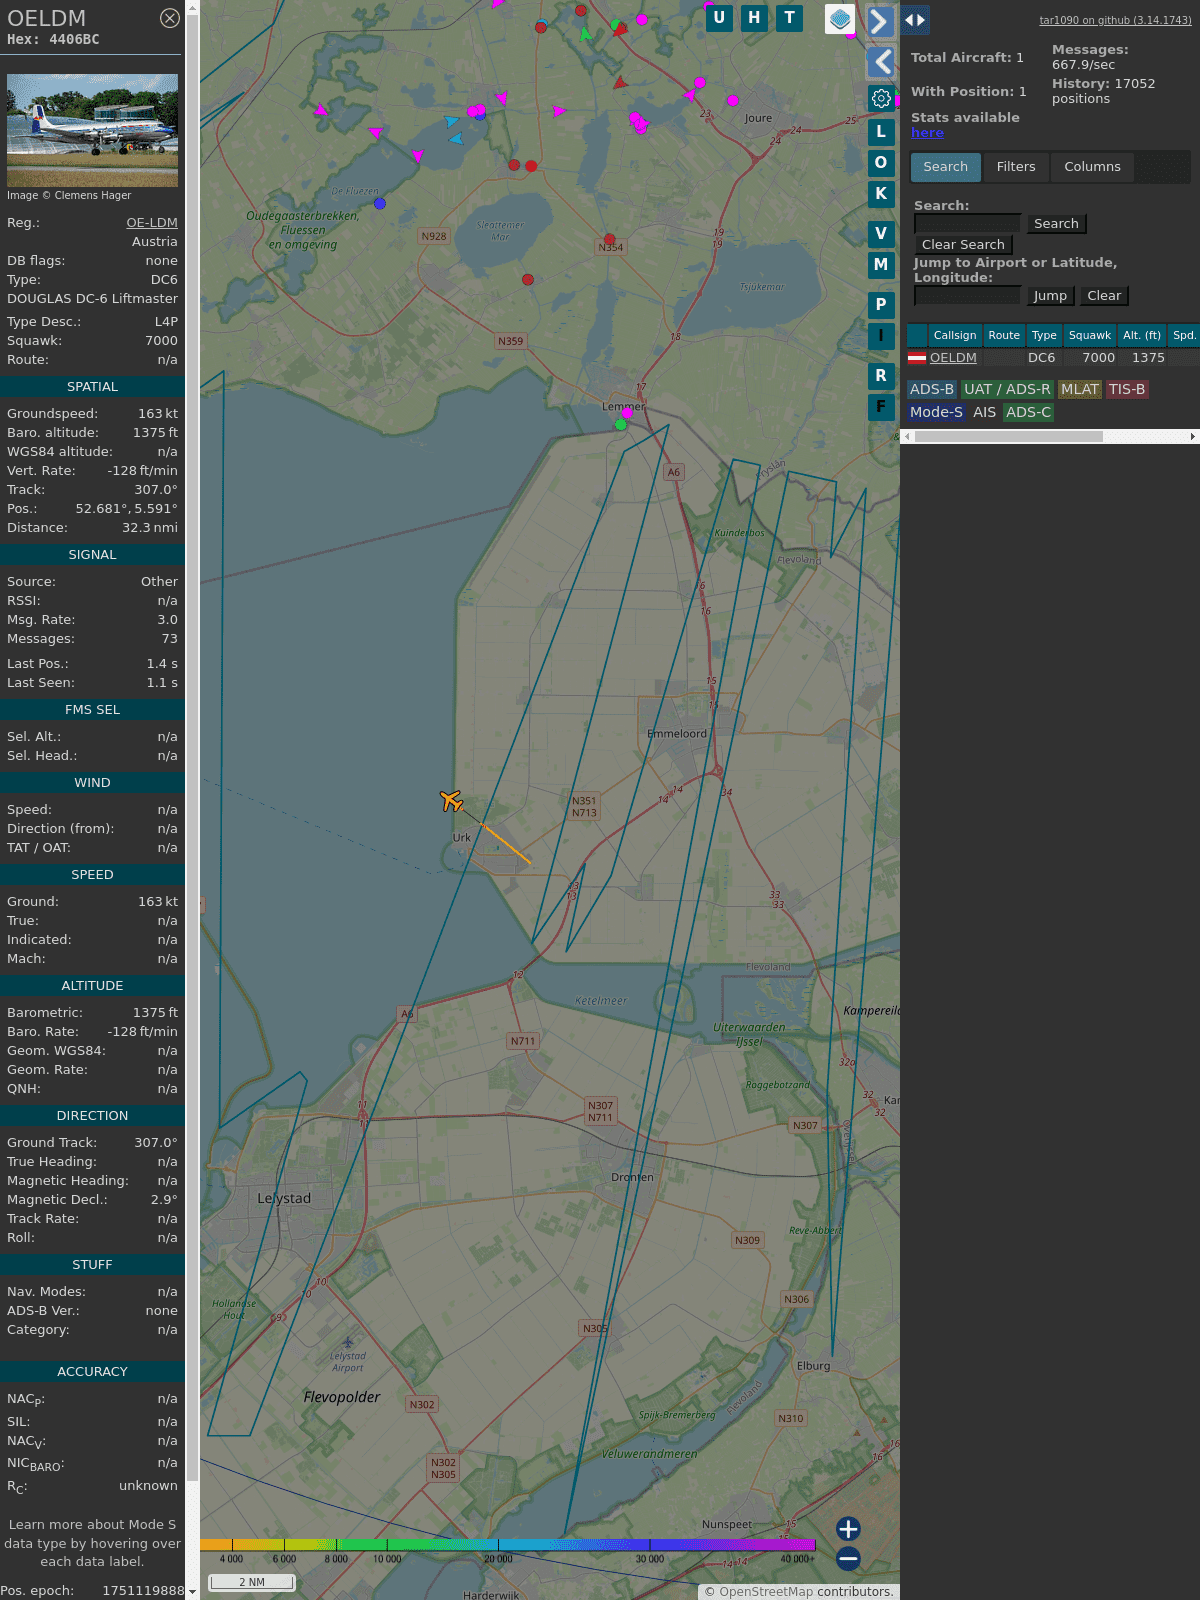Toggle the L map button

[x=881, y=131]
